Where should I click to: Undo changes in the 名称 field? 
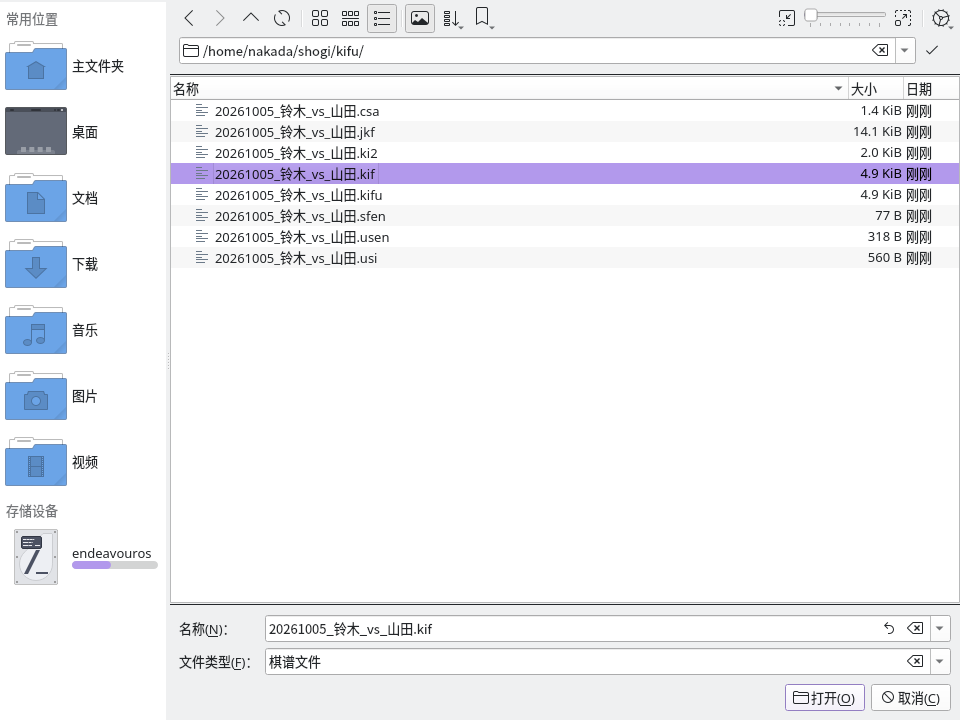pyautogui.click(x=889, y=628)
